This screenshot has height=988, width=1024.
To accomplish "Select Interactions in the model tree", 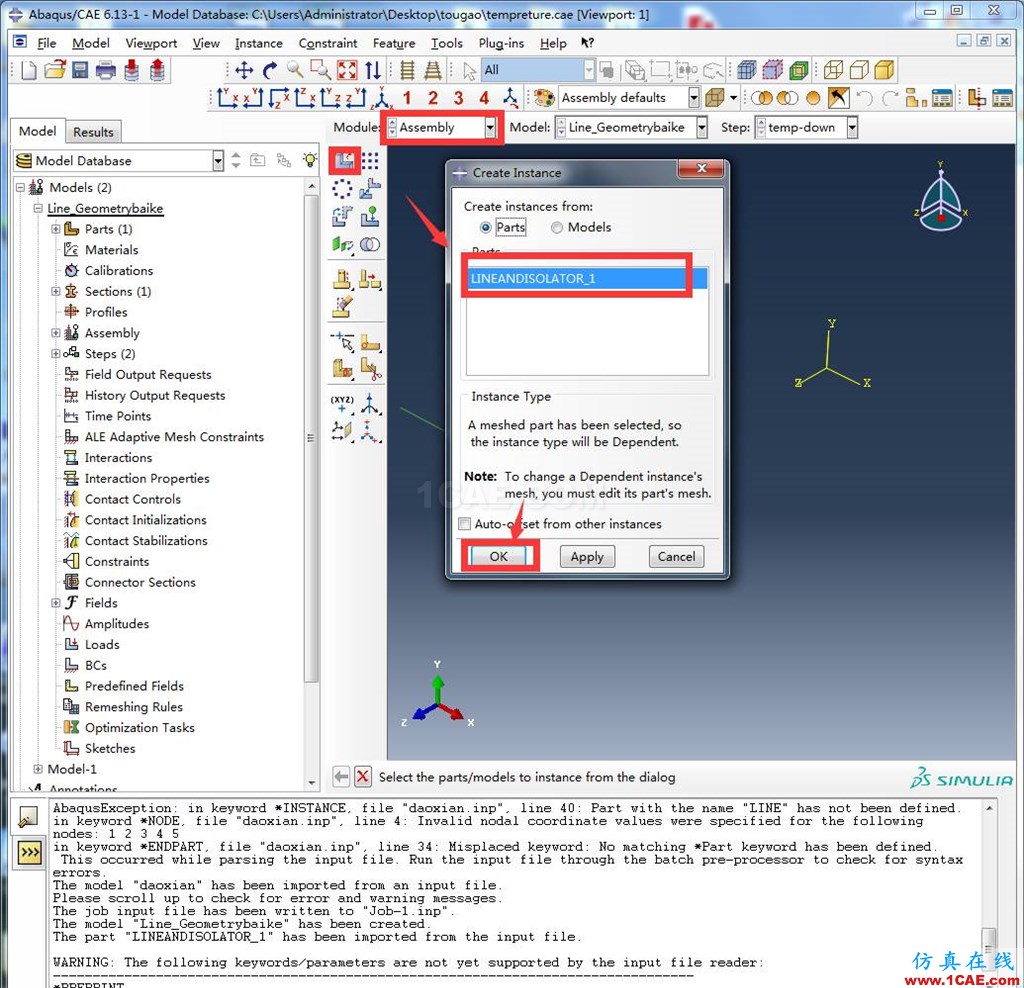I will click(118, 457).
